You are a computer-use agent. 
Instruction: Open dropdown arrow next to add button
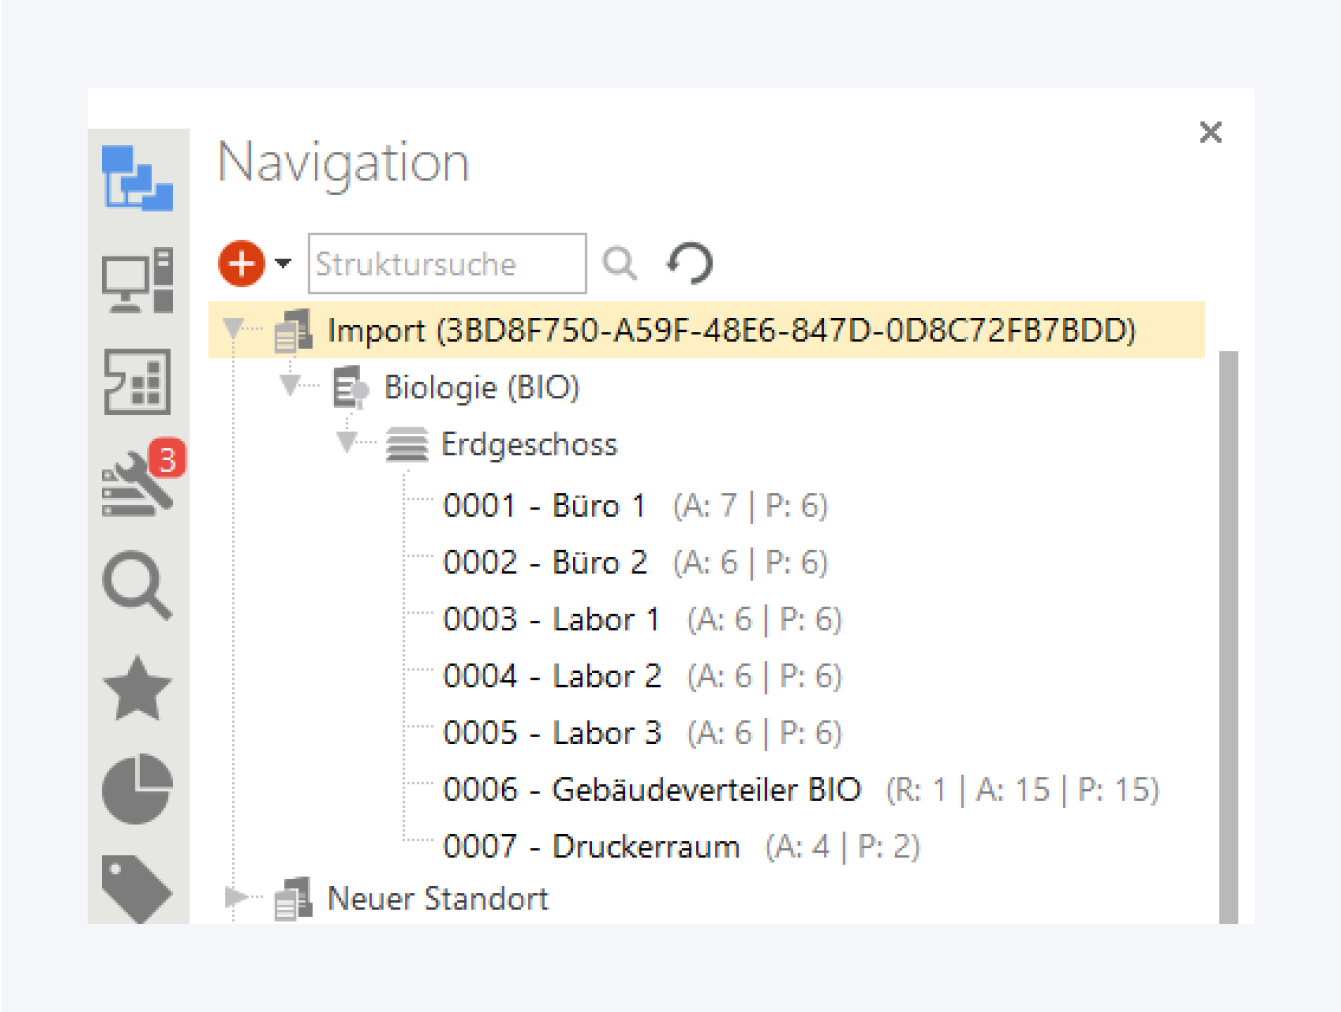[283, 264]
